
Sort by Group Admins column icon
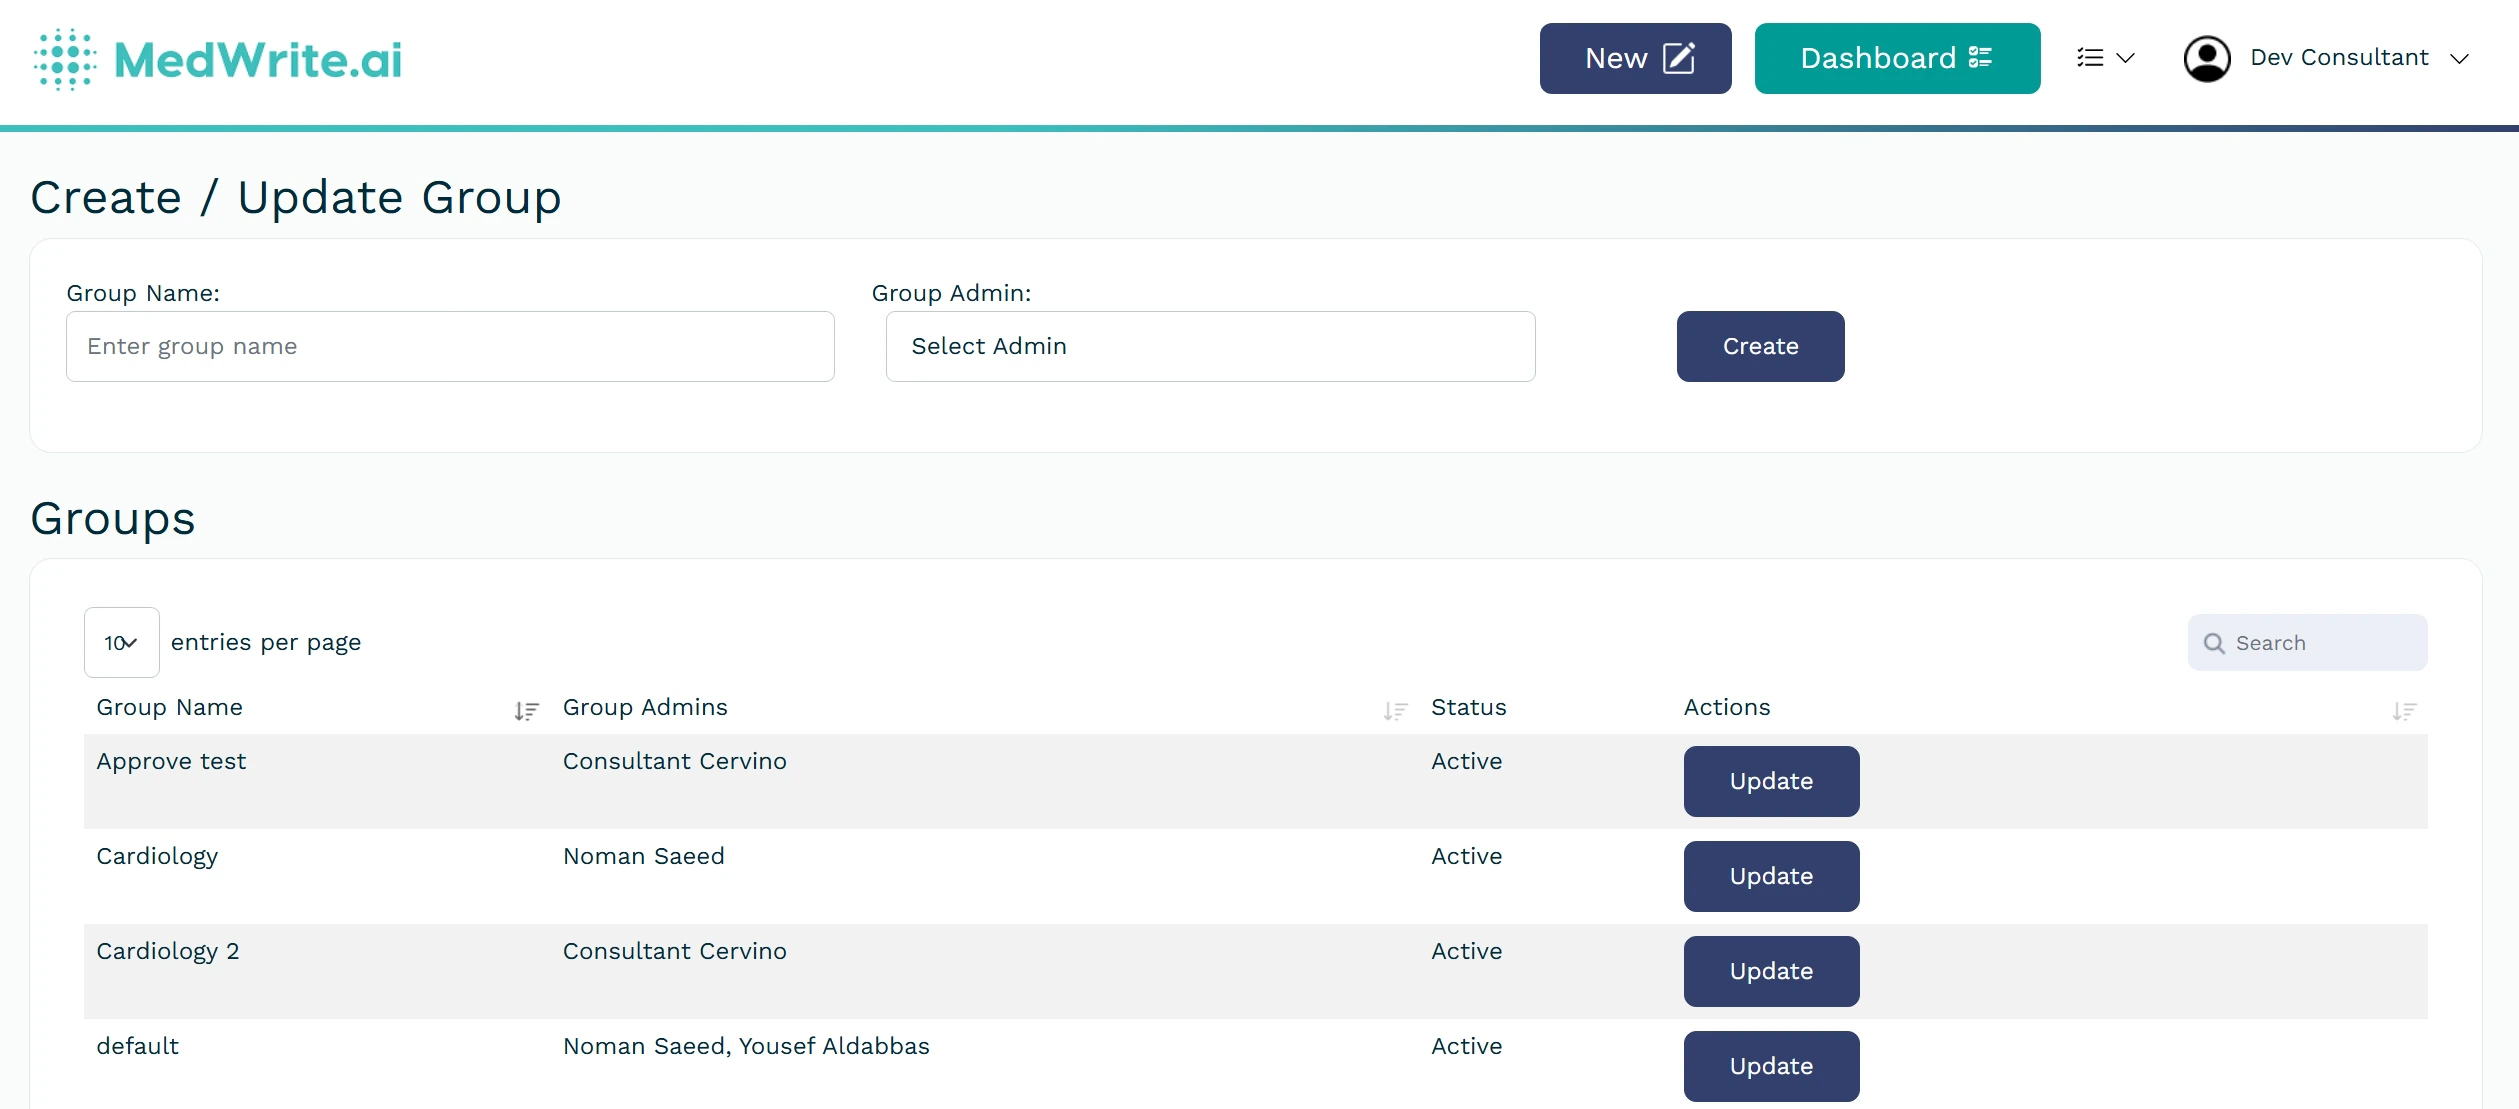coord(1395,711)
